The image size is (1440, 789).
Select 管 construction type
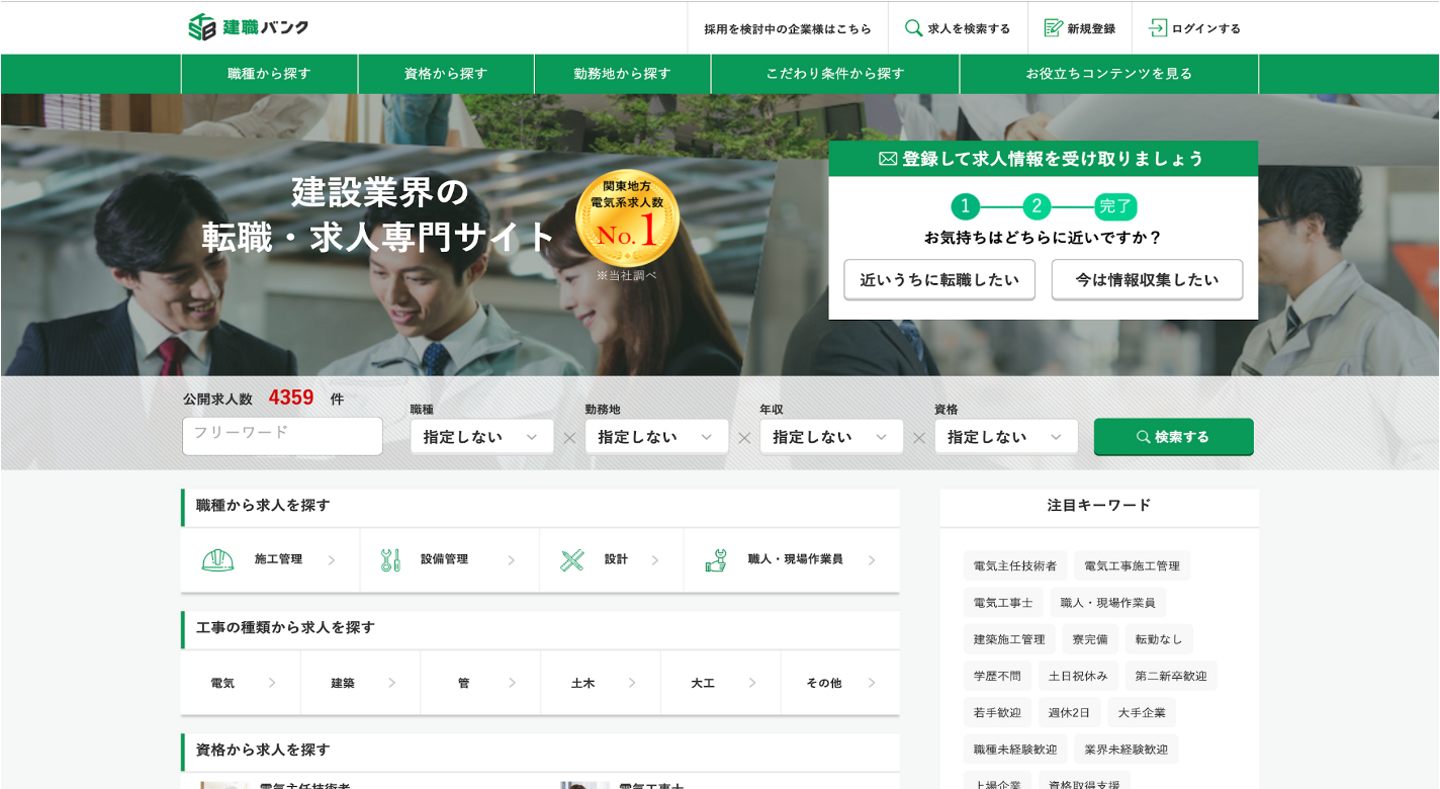click(x=481, y=683)
